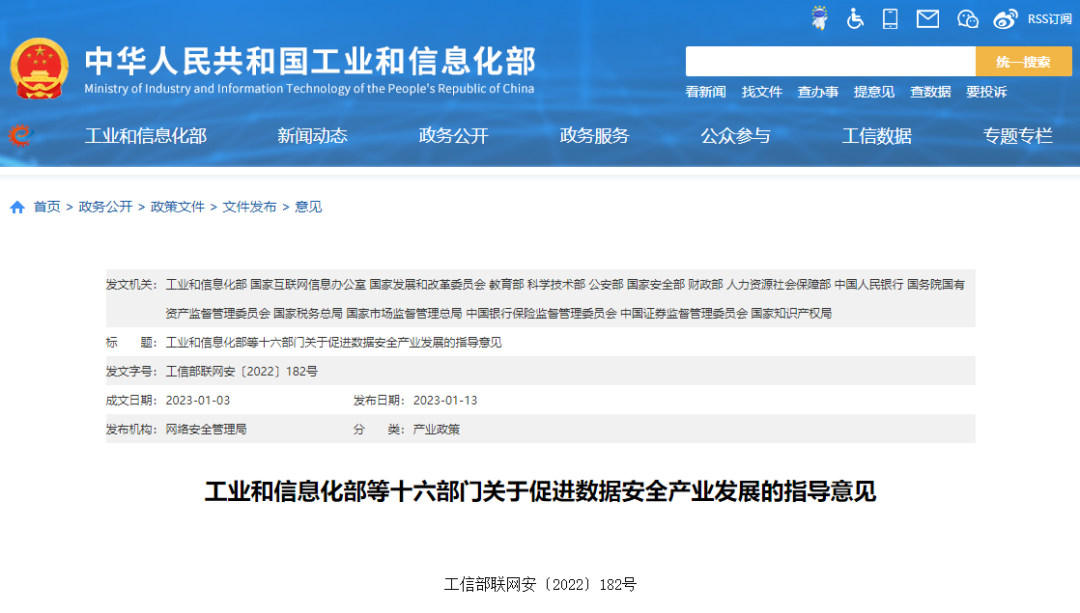Open the 专题专栏 section
Image resolution: width=1080 pixels, height=613 pixels.
click(x=1016, y=138)
